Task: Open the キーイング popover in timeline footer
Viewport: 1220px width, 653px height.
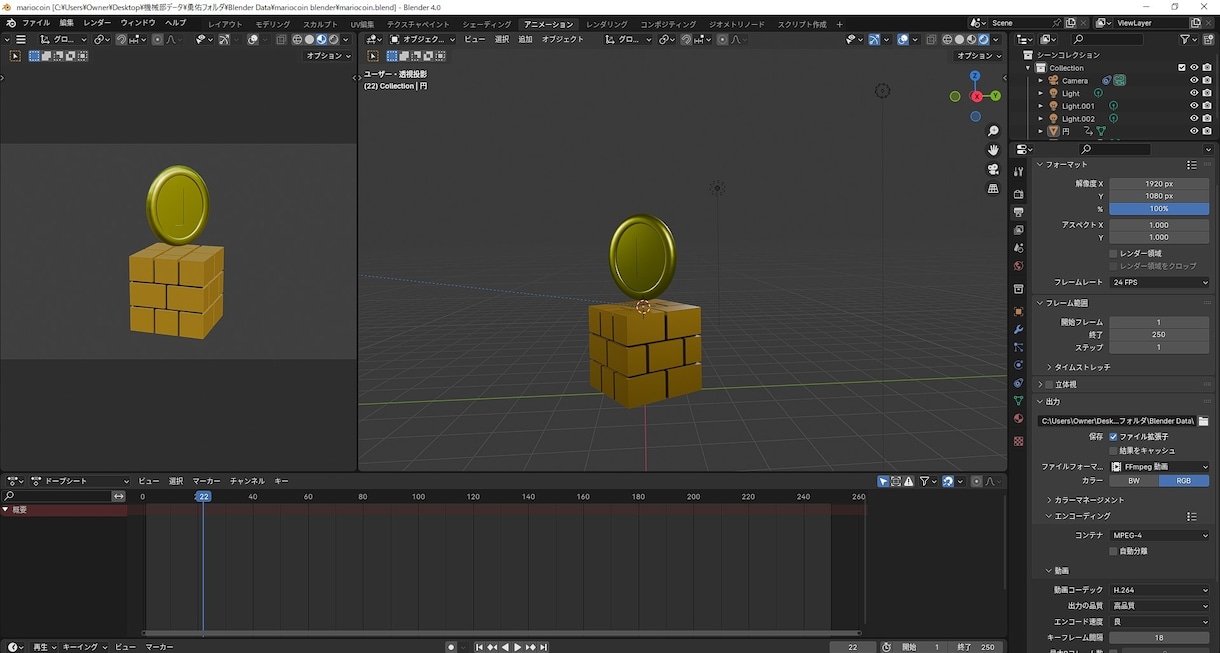Action: [84, 647]
